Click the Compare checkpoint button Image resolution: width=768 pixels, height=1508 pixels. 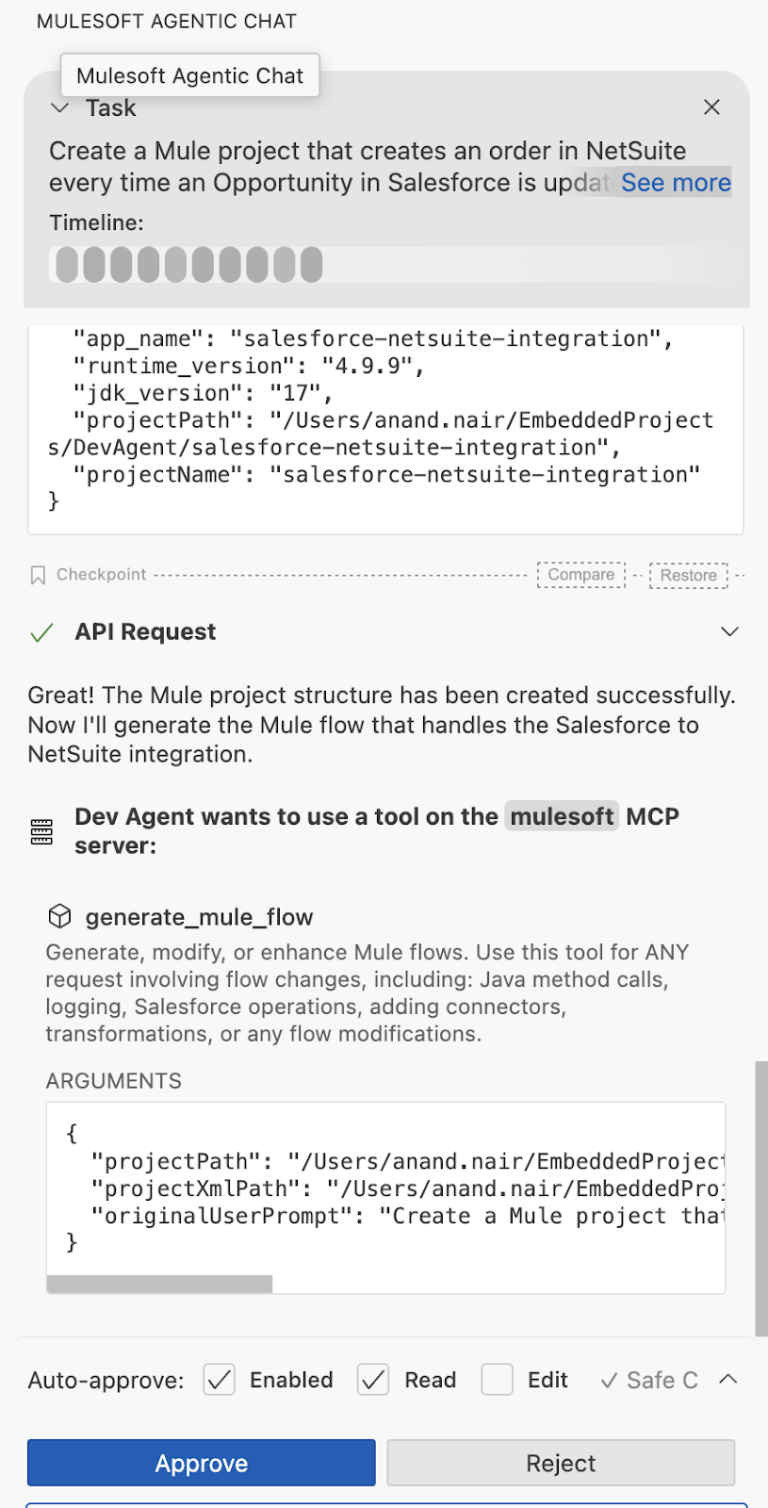[x=581, y=574]
